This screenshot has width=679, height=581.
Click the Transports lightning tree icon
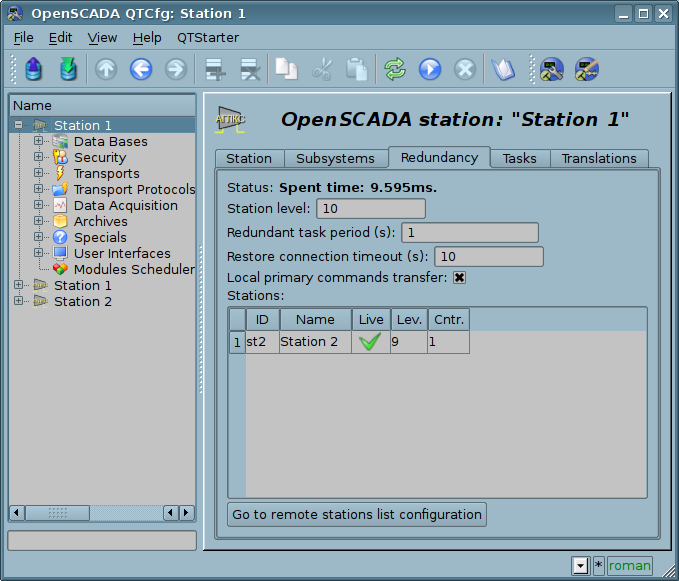tap(60, 173)
